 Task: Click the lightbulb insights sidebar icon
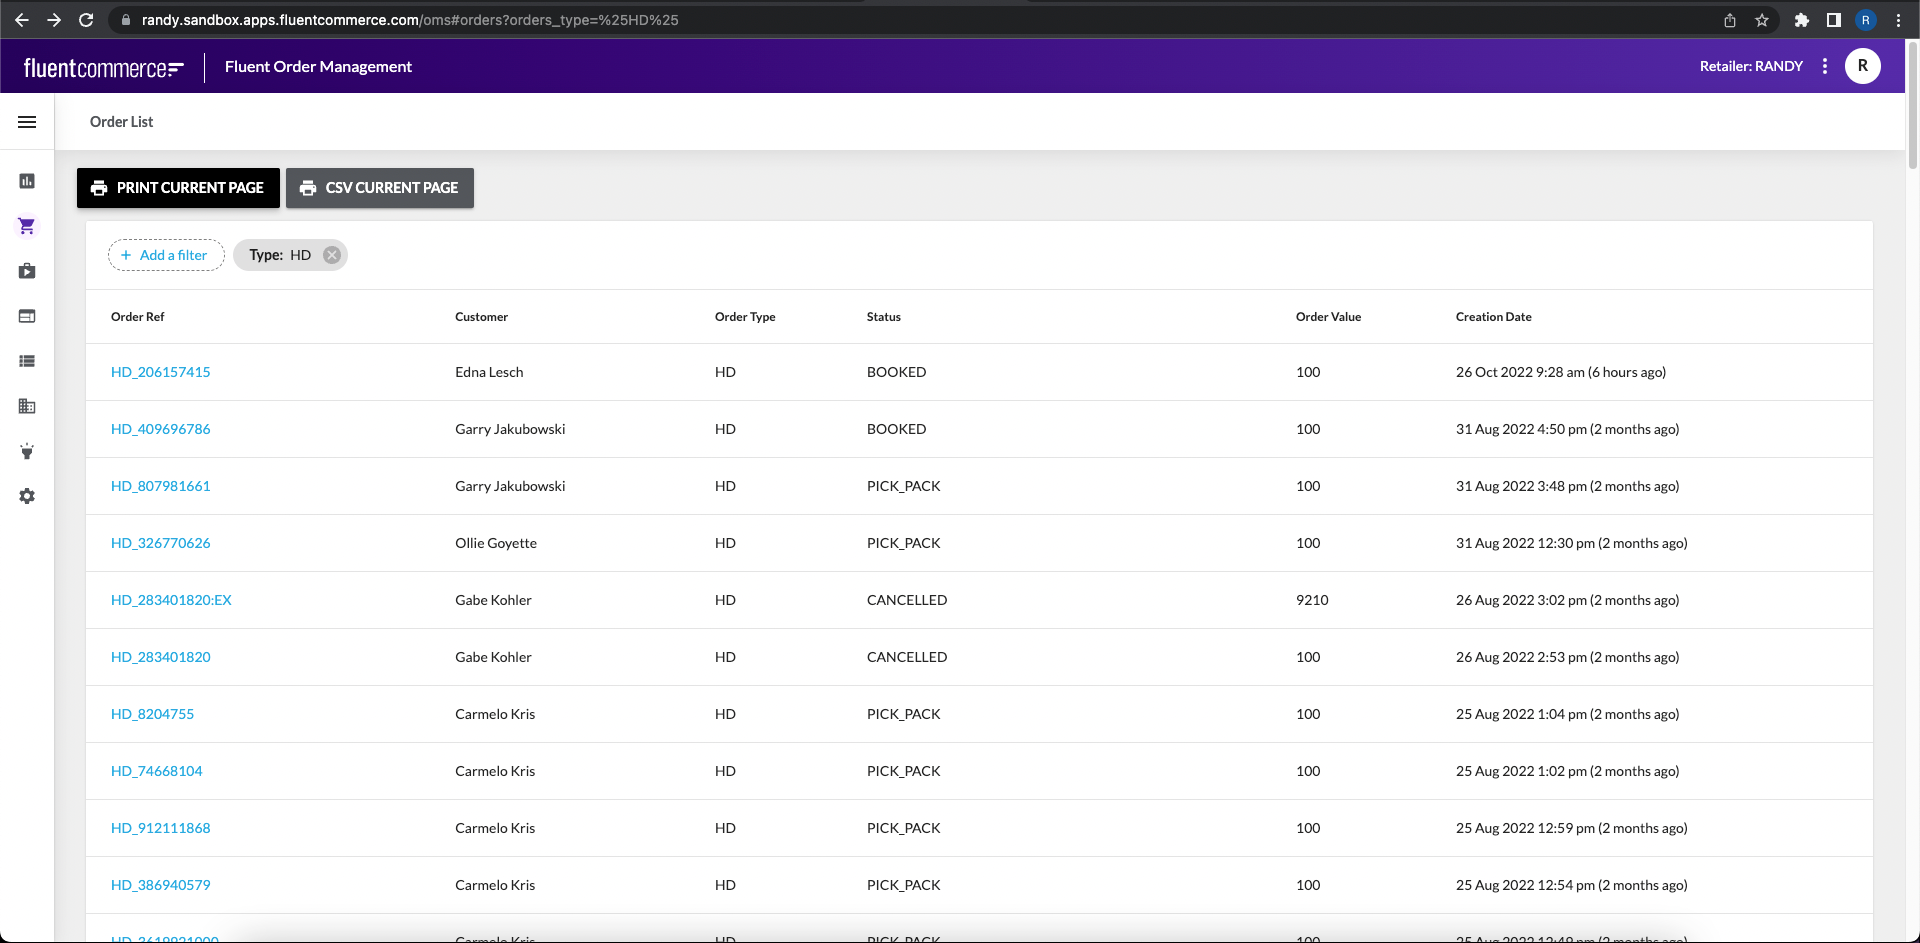[x=27, y=451]
